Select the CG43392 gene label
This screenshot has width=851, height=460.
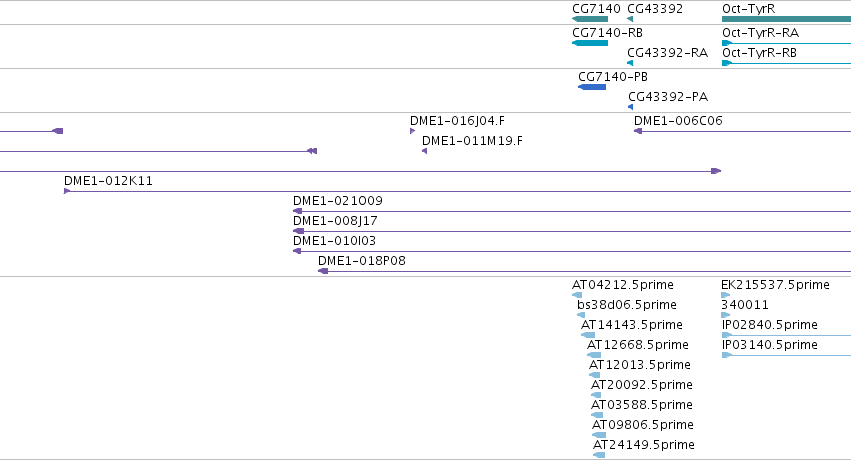655,9
